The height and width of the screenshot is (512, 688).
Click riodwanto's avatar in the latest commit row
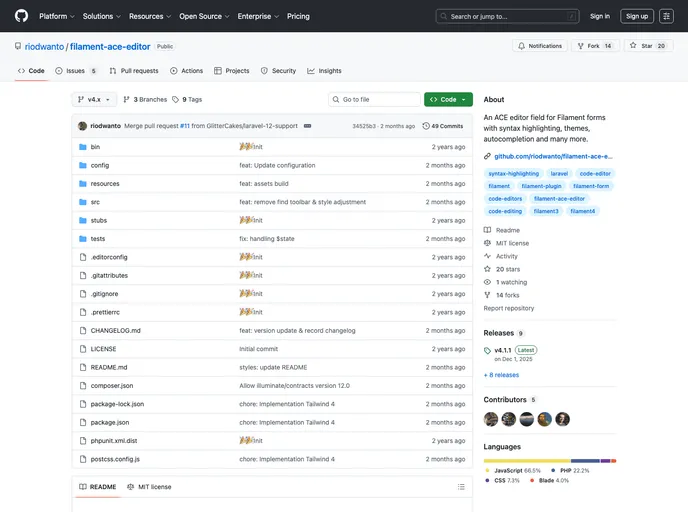[82, 126]
